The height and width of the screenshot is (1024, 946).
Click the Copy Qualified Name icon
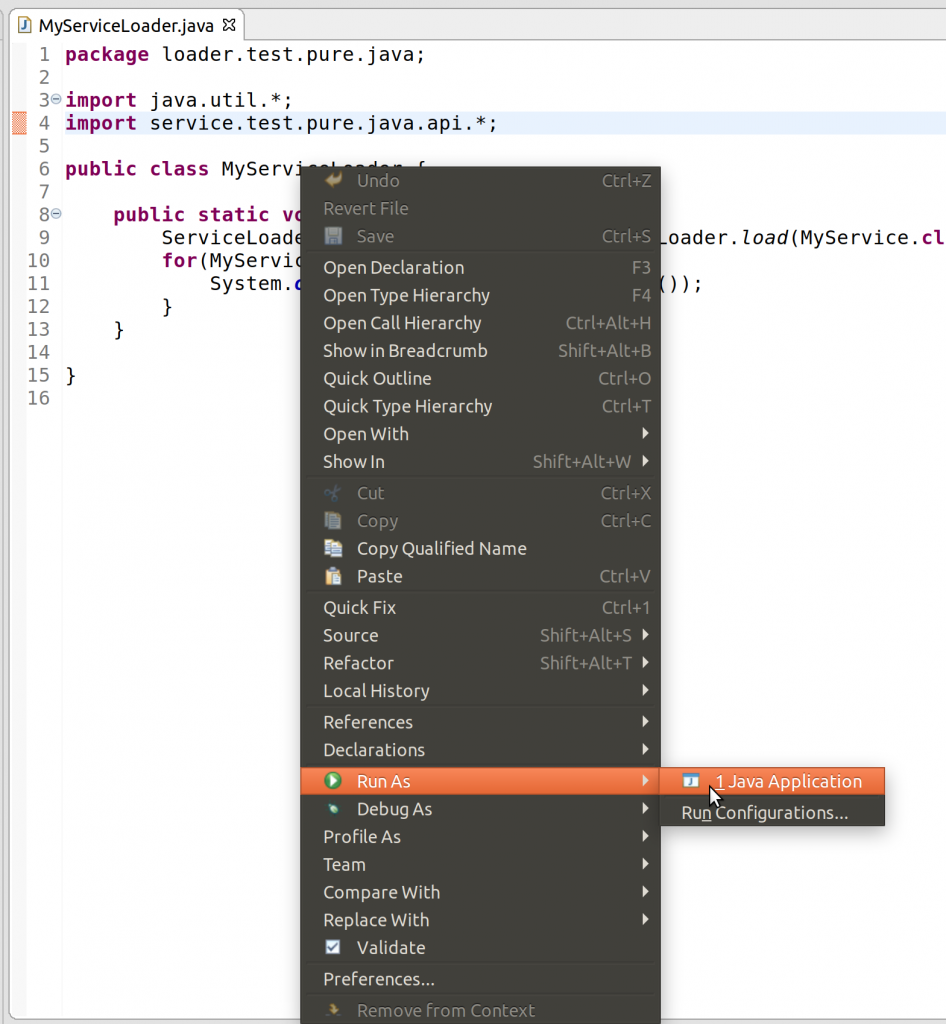[x=333, y=548]
